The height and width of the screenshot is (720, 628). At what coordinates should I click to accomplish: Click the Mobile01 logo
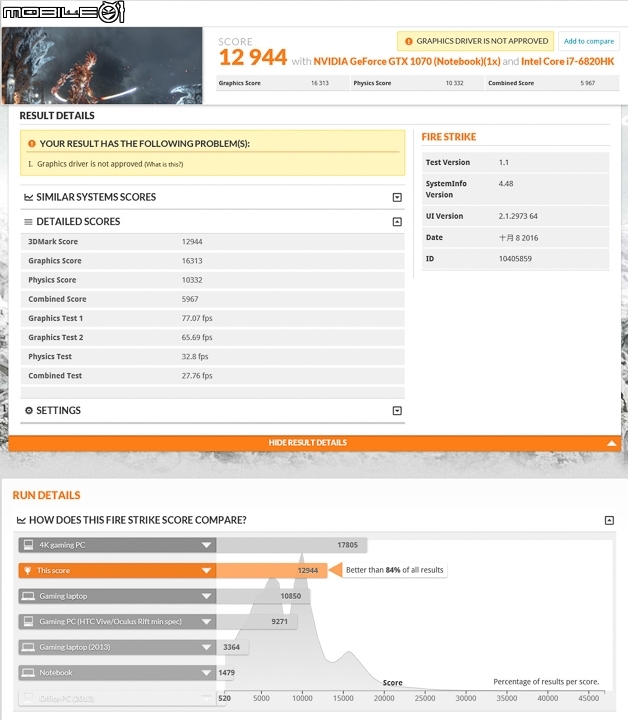(x=63, y=12)
